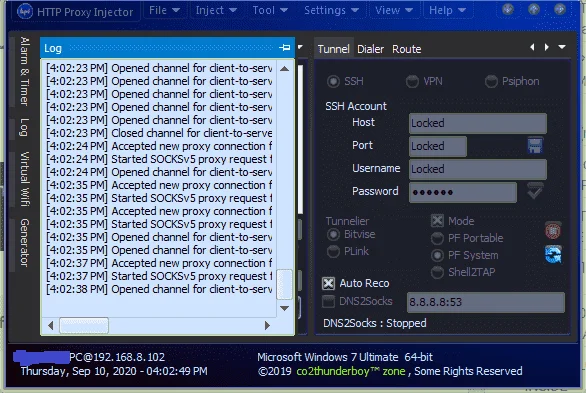The height and width of the screenshot is (393, 586).
Task: Open the Alarm & Timer side tab
Action: (24, 71)
